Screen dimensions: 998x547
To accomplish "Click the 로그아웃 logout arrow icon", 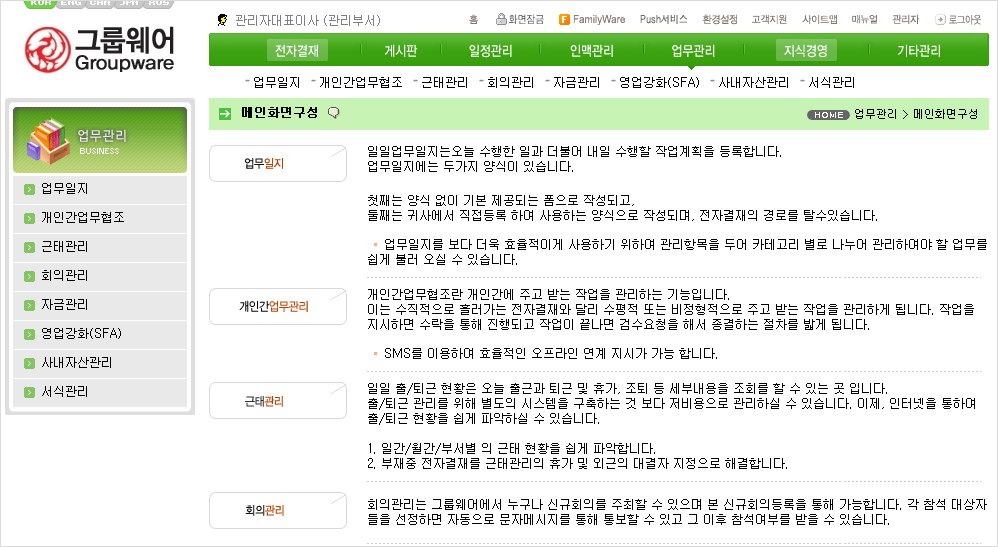I will [x=940, y=19].
